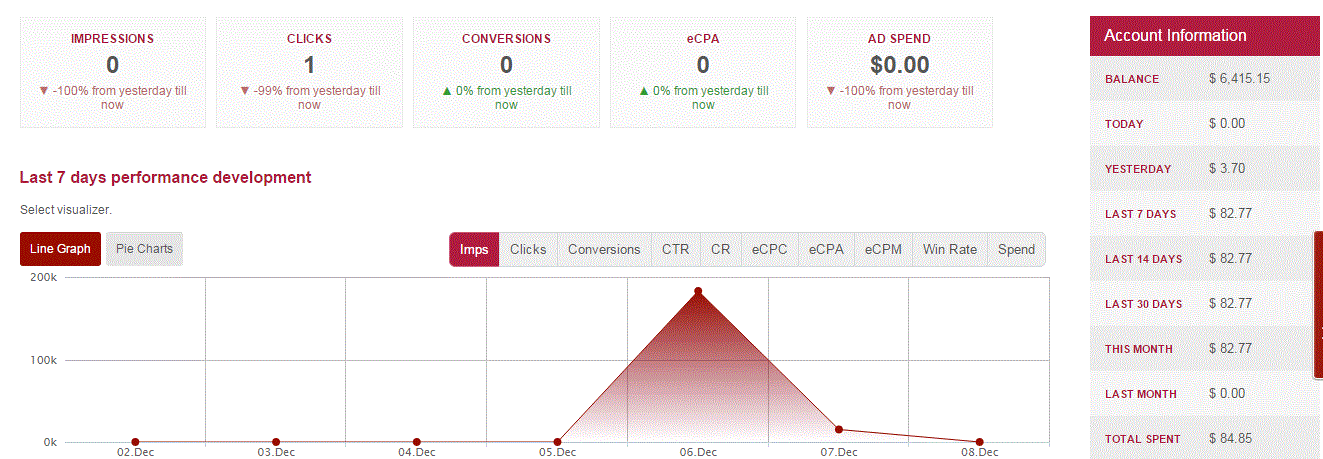Screen dimensions: 1323x459
Task: Display the eCPM metric graph
Action: (x=884, y=249)
